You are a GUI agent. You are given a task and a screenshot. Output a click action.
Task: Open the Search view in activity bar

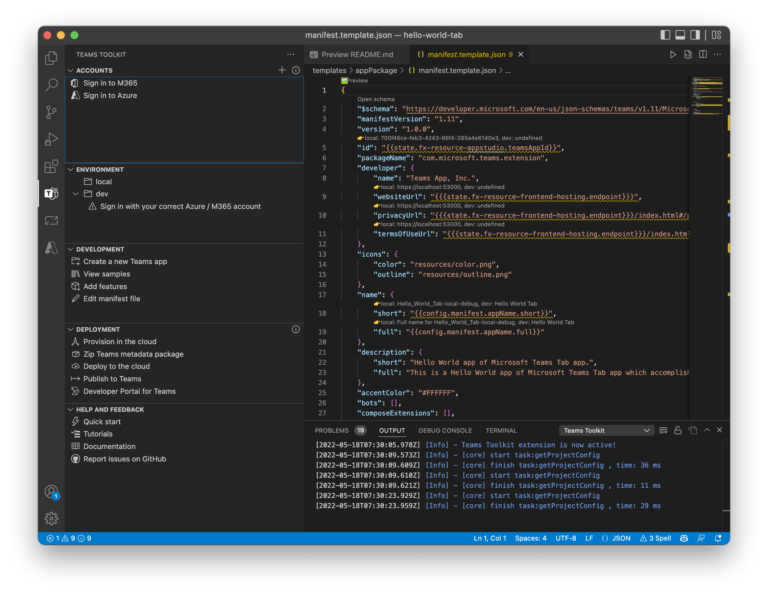click(x=51, y=85)
